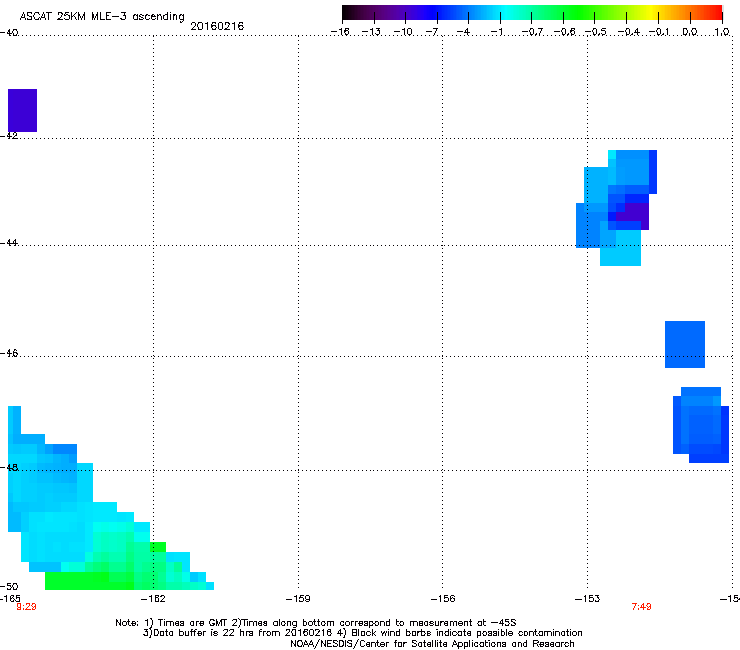
Task: Click the bright green data area near -50 latitude
Action: [90, 581]
